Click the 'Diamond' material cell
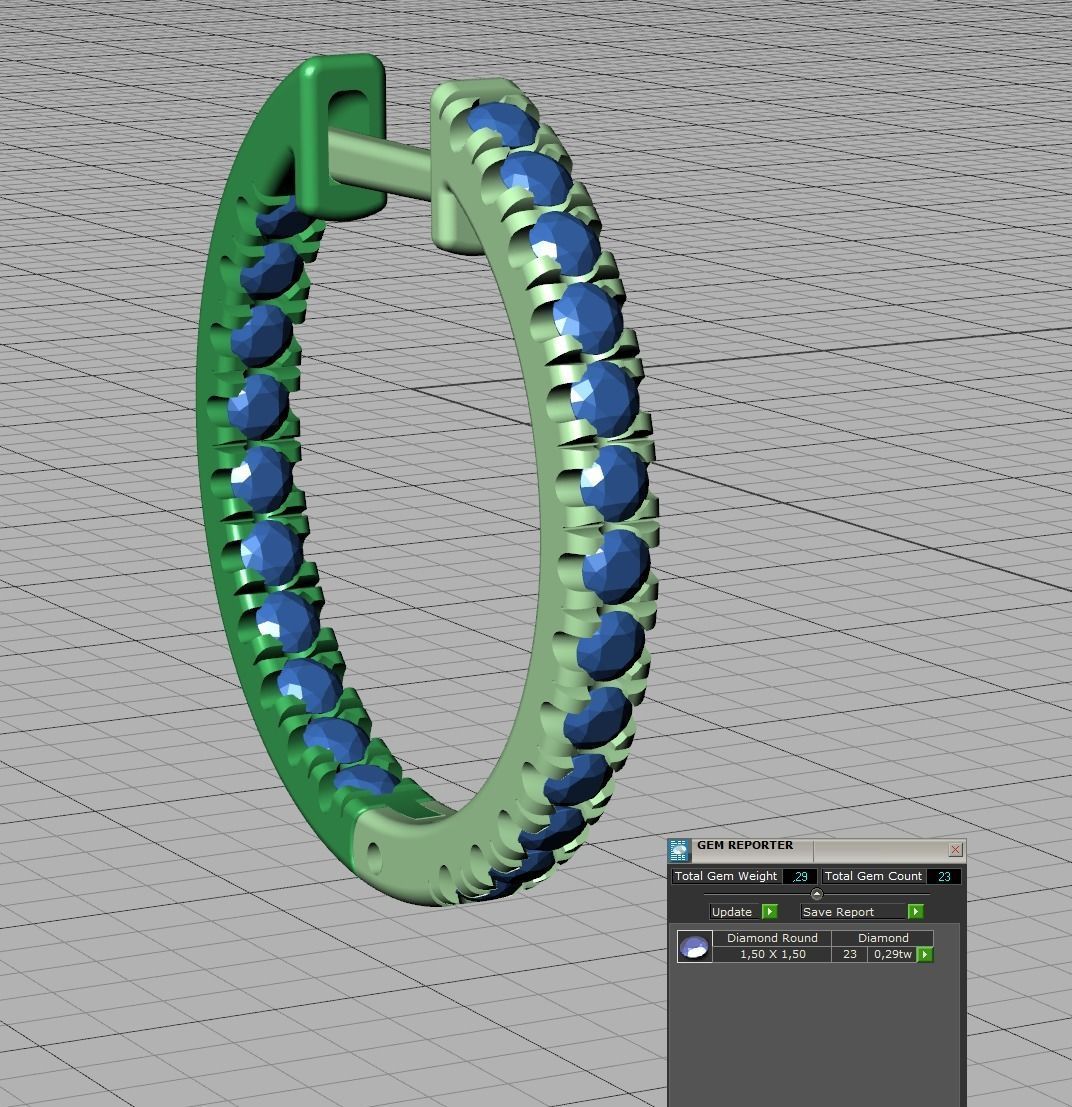Image resolution: width=1072 pixels, height=1107 pixels. tap(883, 938)
